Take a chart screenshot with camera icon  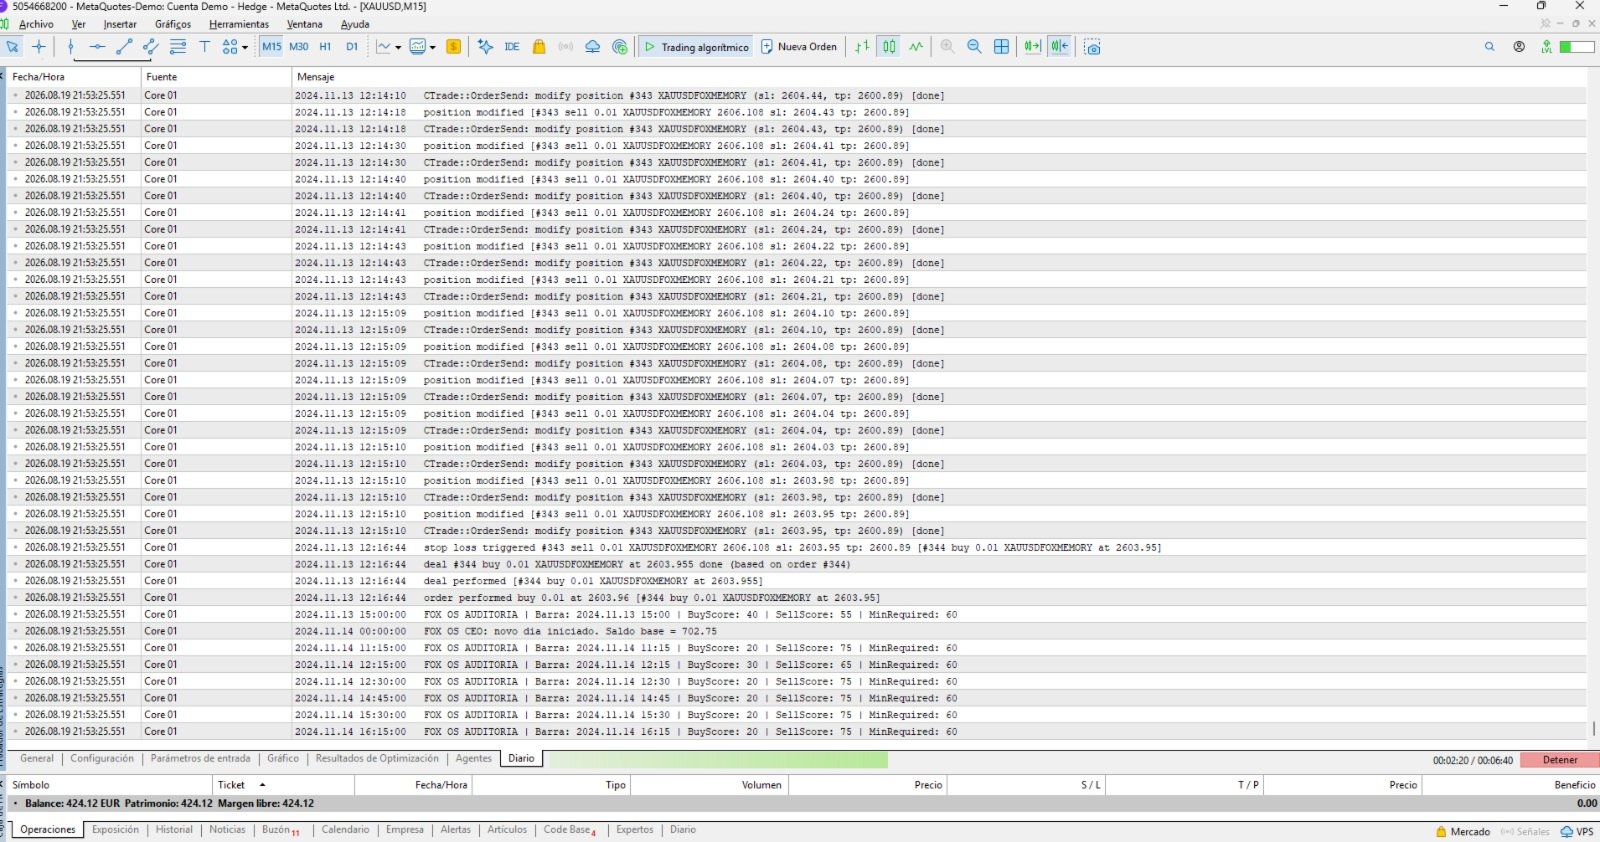[1092, 46]
